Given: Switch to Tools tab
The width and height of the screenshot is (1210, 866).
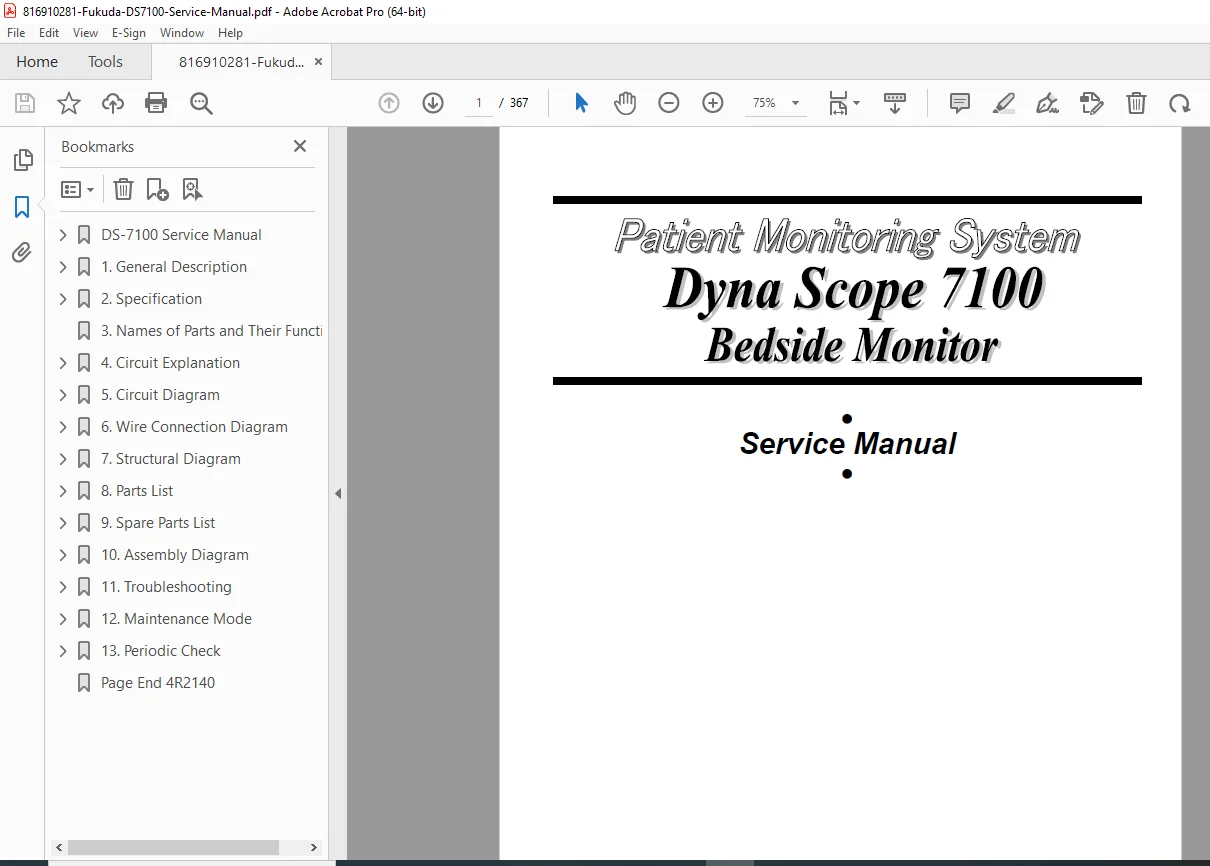Looking at the screenshot, I should point(105,62).
